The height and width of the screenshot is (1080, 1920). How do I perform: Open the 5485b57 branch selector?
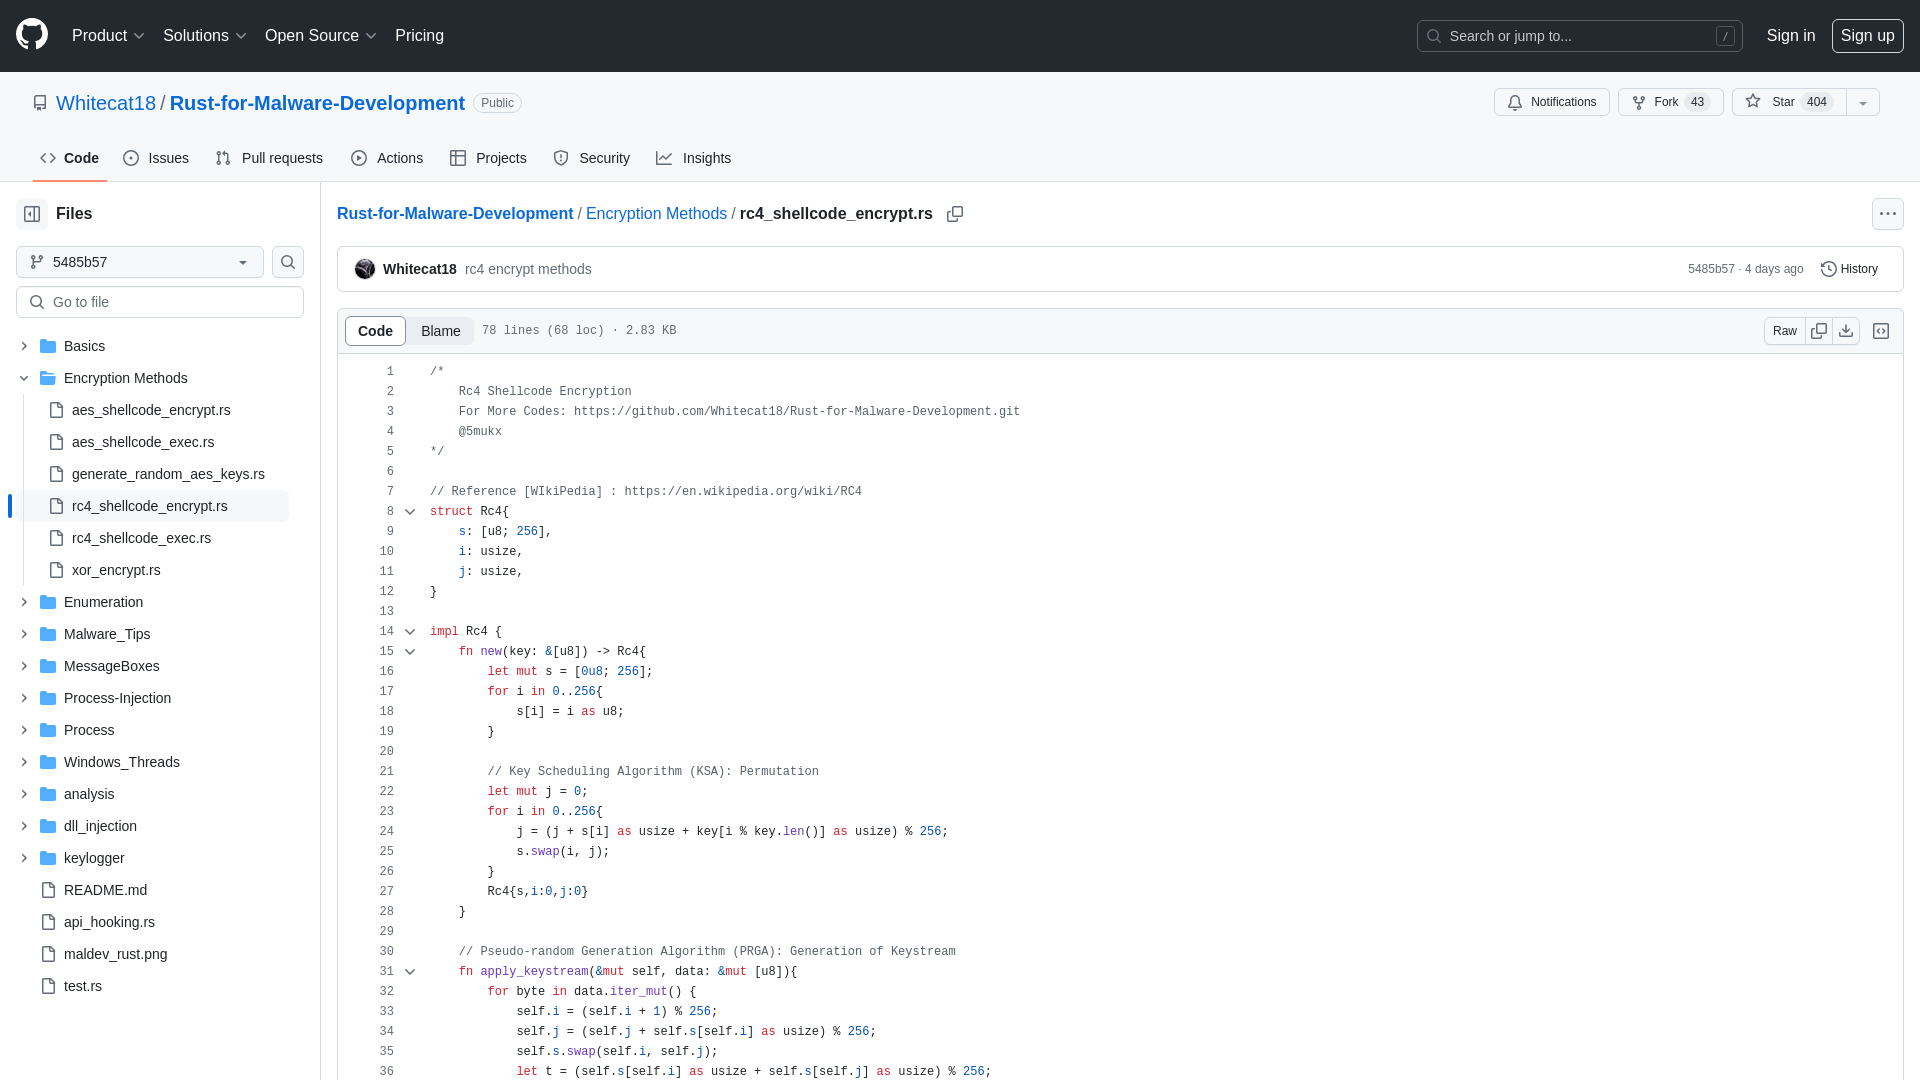click(x=140, y=262)
